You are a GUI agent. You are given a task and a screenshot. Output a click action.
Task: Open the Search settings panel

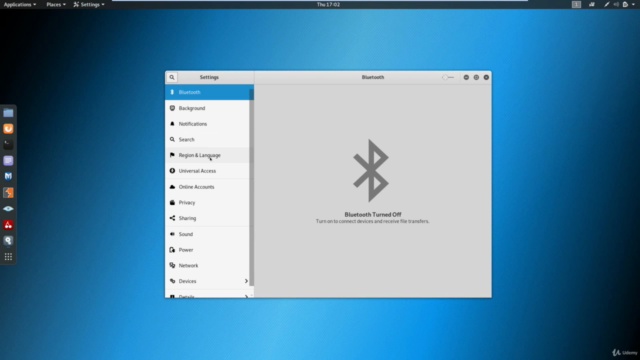(208, 140)
